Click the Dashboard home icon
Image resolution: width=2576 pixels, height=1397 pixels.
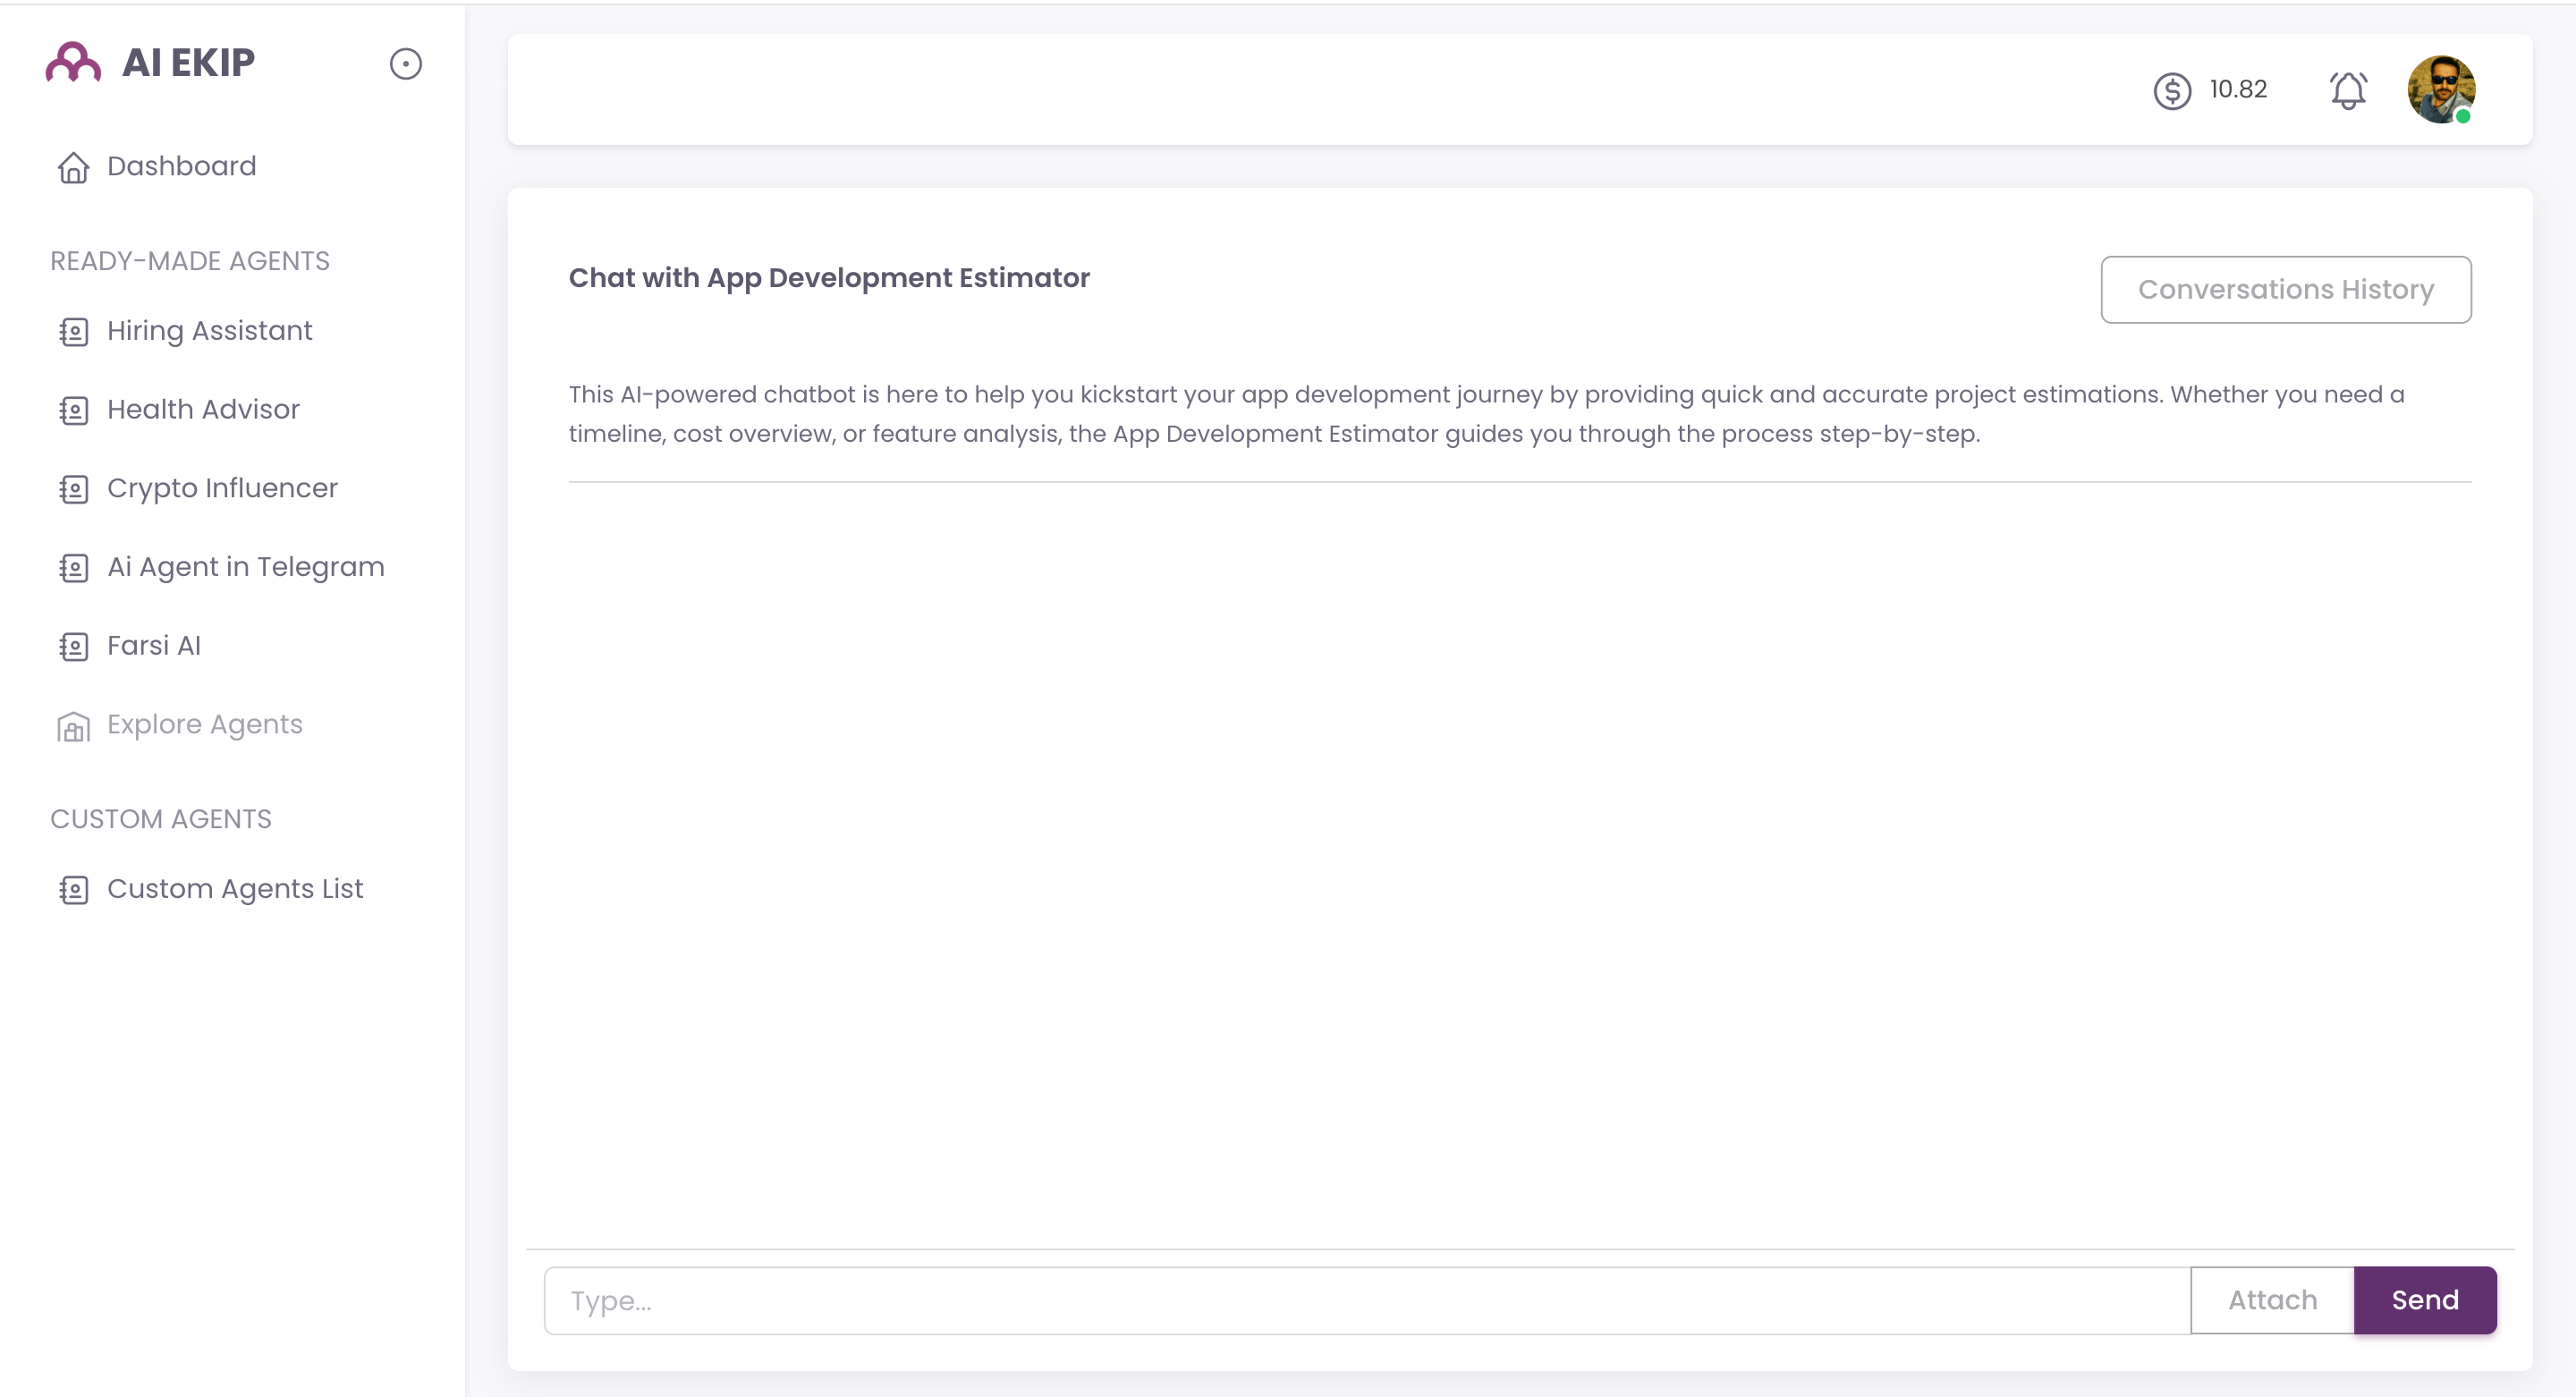(73, 167)
